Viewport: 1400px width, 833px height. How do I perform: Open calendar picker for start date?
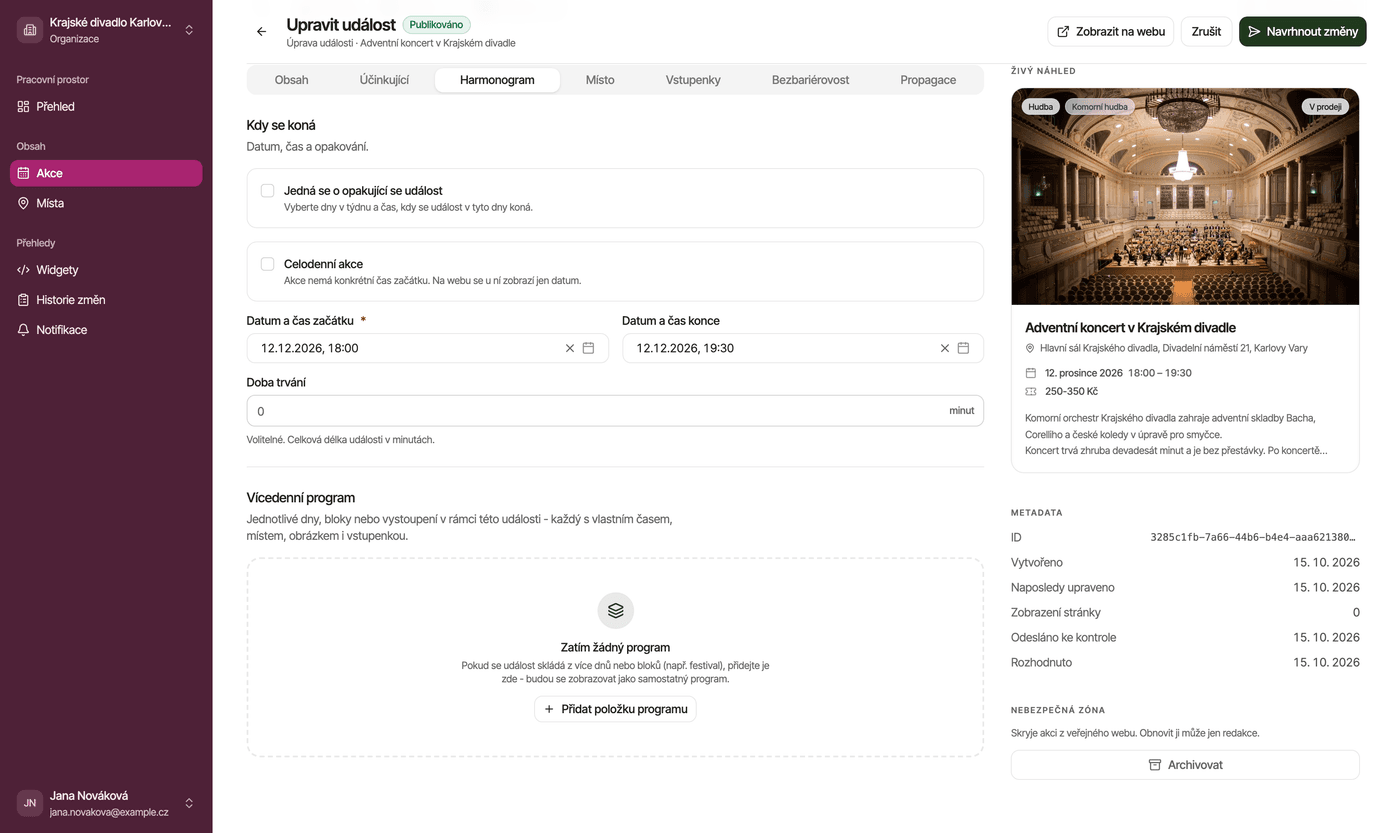(589, 348)
